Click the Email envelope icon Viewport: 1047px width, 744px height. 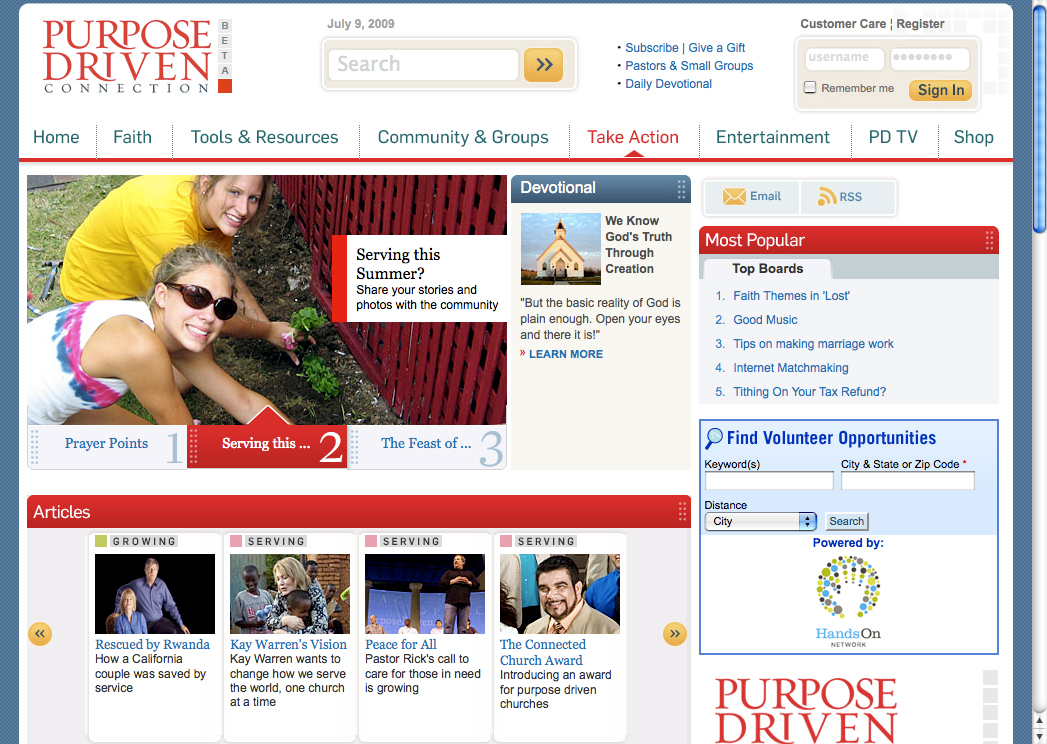pyautogui.click(x=734, y=196)
